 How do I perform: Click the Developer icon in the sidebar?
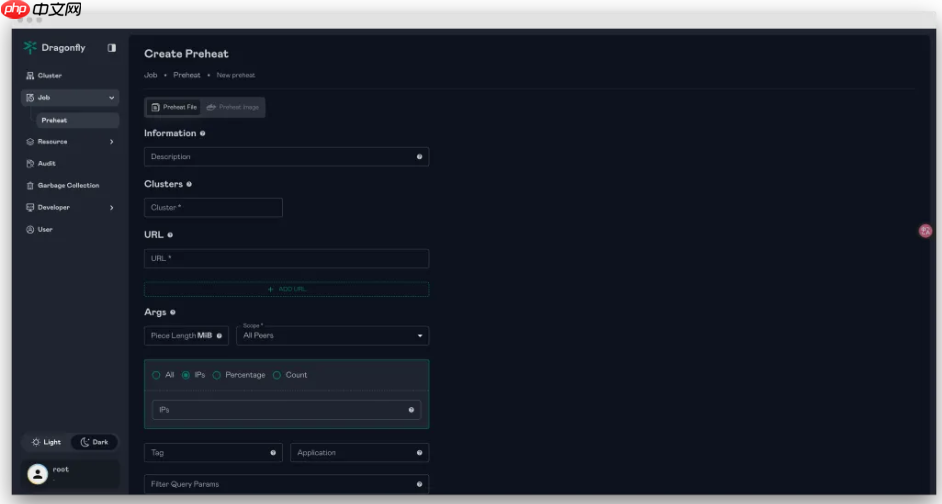click(30, 207)
